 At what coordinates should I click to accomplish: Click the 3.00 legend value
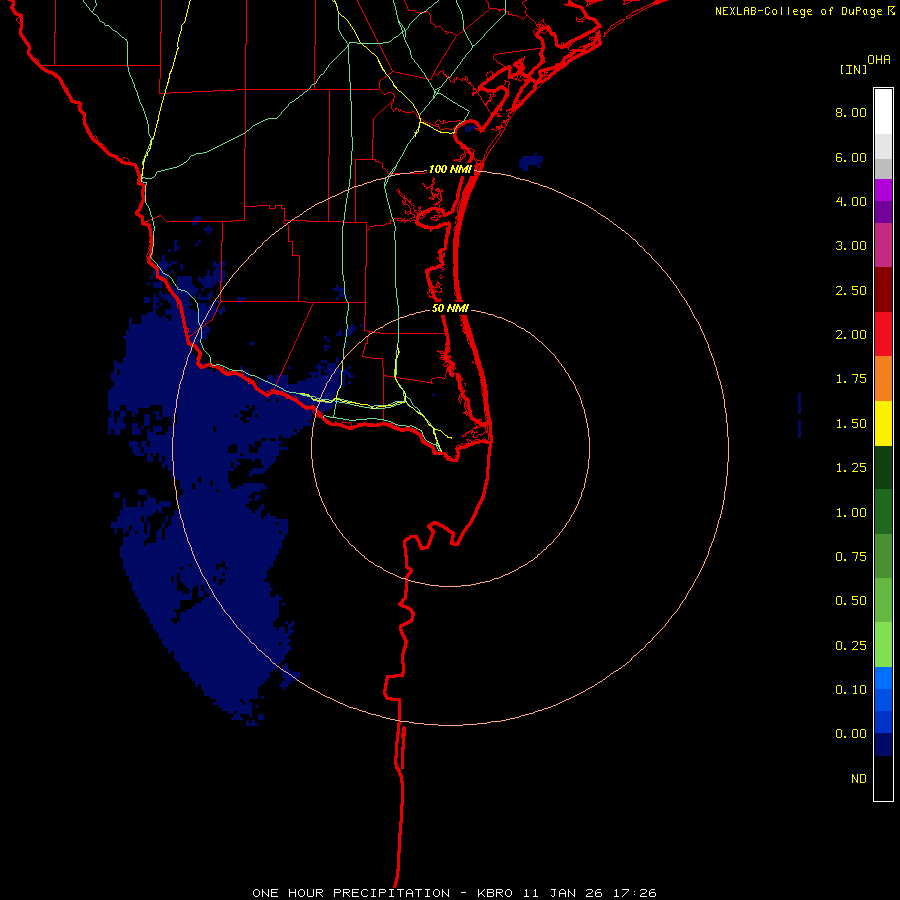(x=851, y=246)
